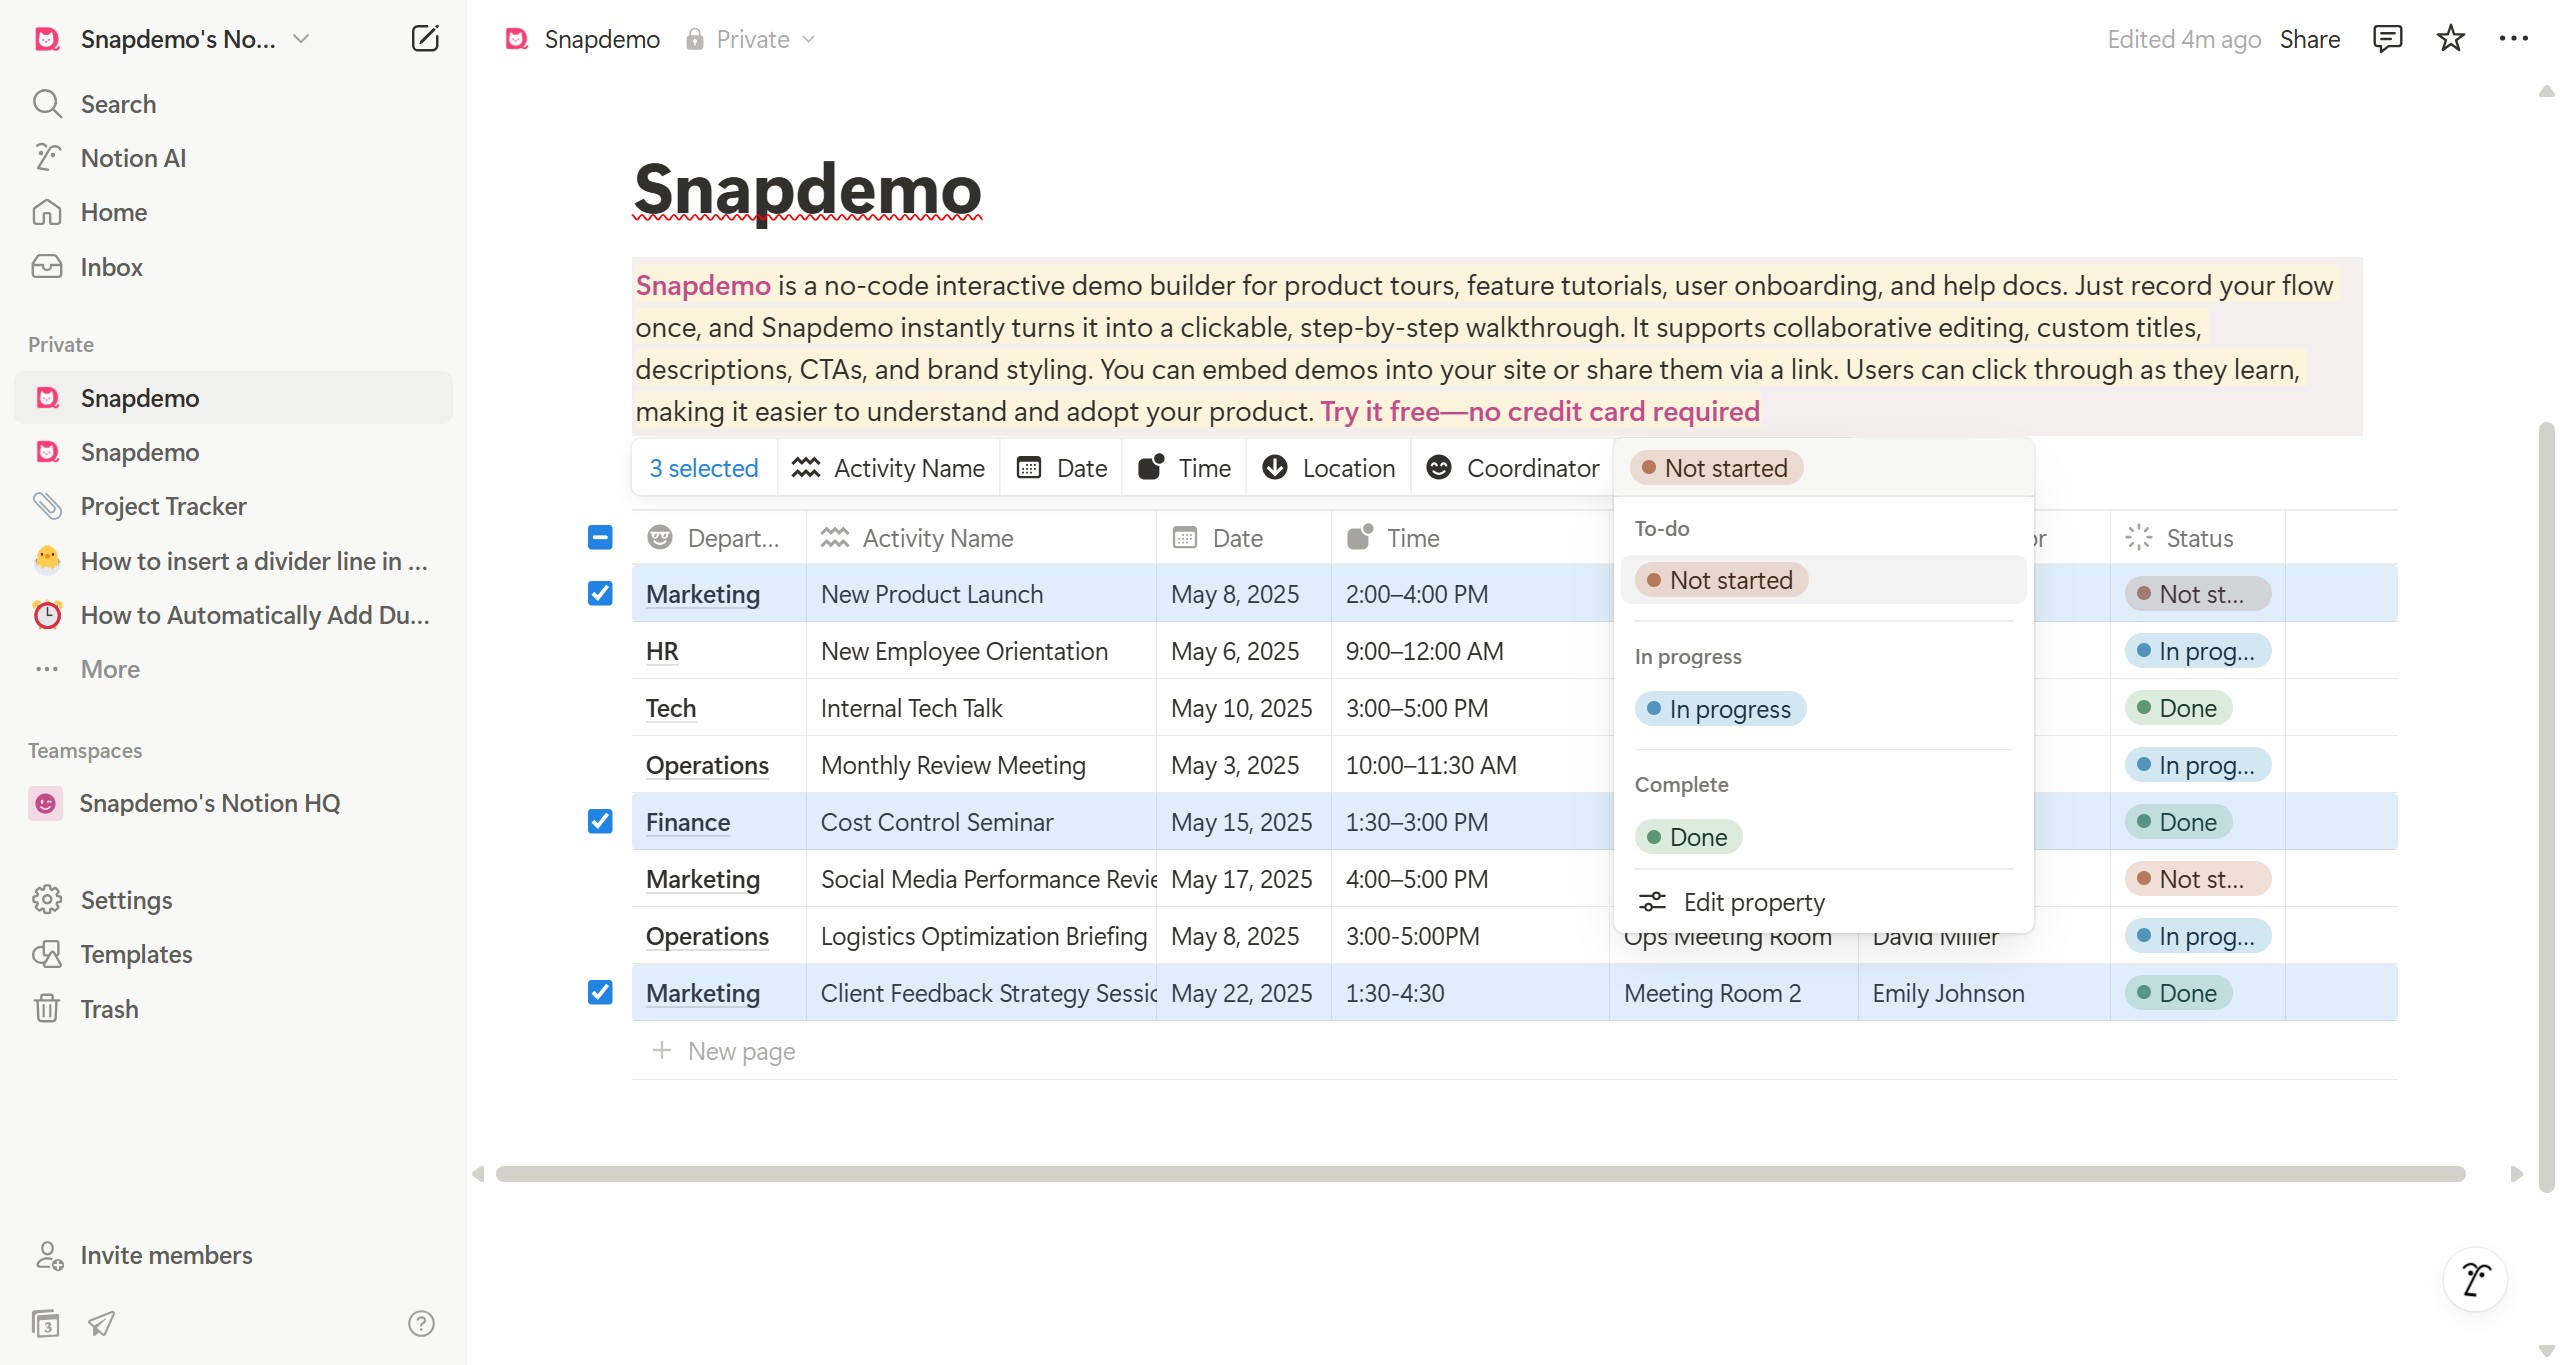Edit Activity Name for selected rows
The height and width of the screenshot is (1365, 2561).
[x=888, y=468]
